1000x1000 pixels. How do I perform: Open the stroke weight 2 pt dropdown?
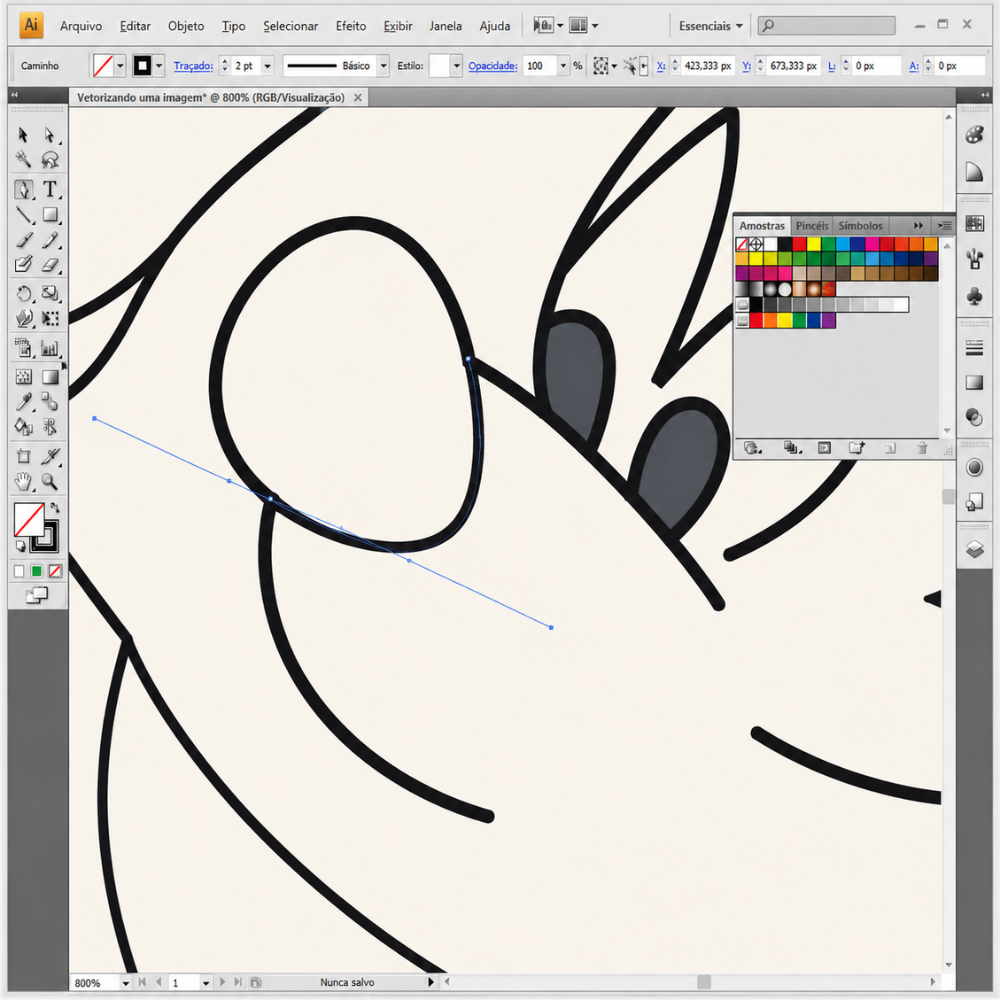point(267,66)
